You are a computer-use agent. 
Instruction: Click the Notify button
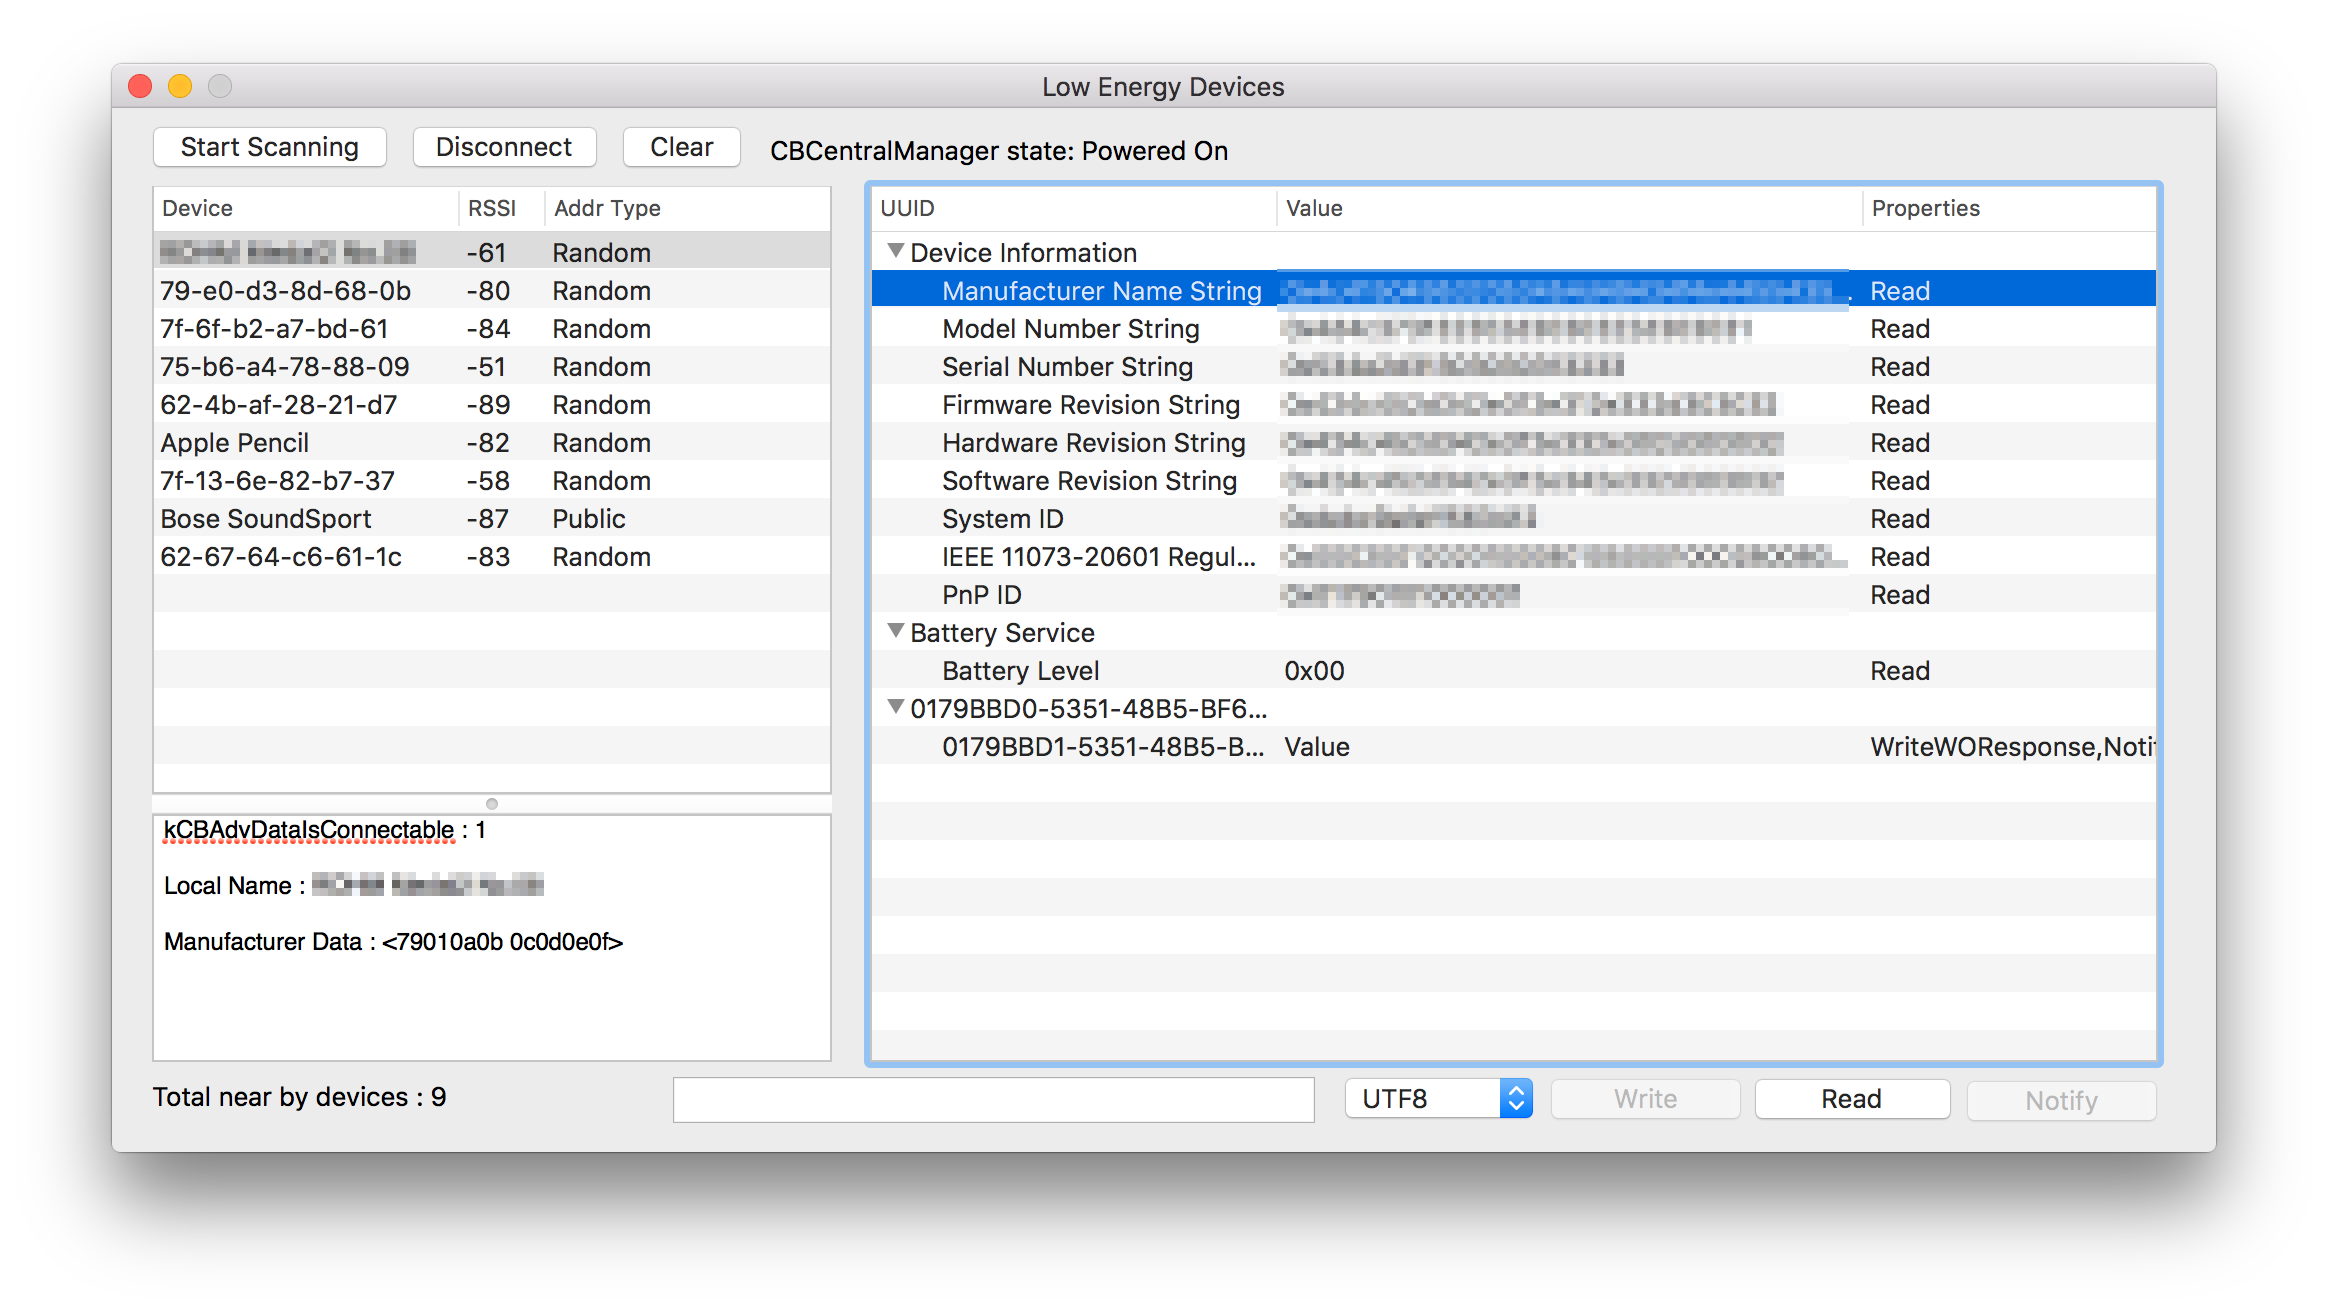(x=2061, y=1100)
